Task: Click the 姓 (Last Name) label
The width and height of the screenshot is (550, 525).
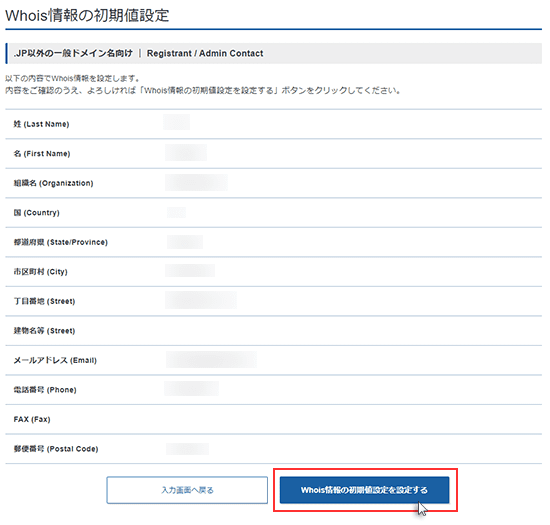Action: (41, 124)
